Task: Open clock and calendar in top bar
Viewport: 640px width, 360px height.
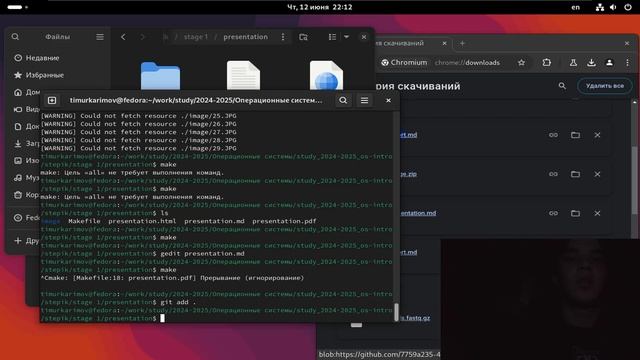Action: (320, 7)
